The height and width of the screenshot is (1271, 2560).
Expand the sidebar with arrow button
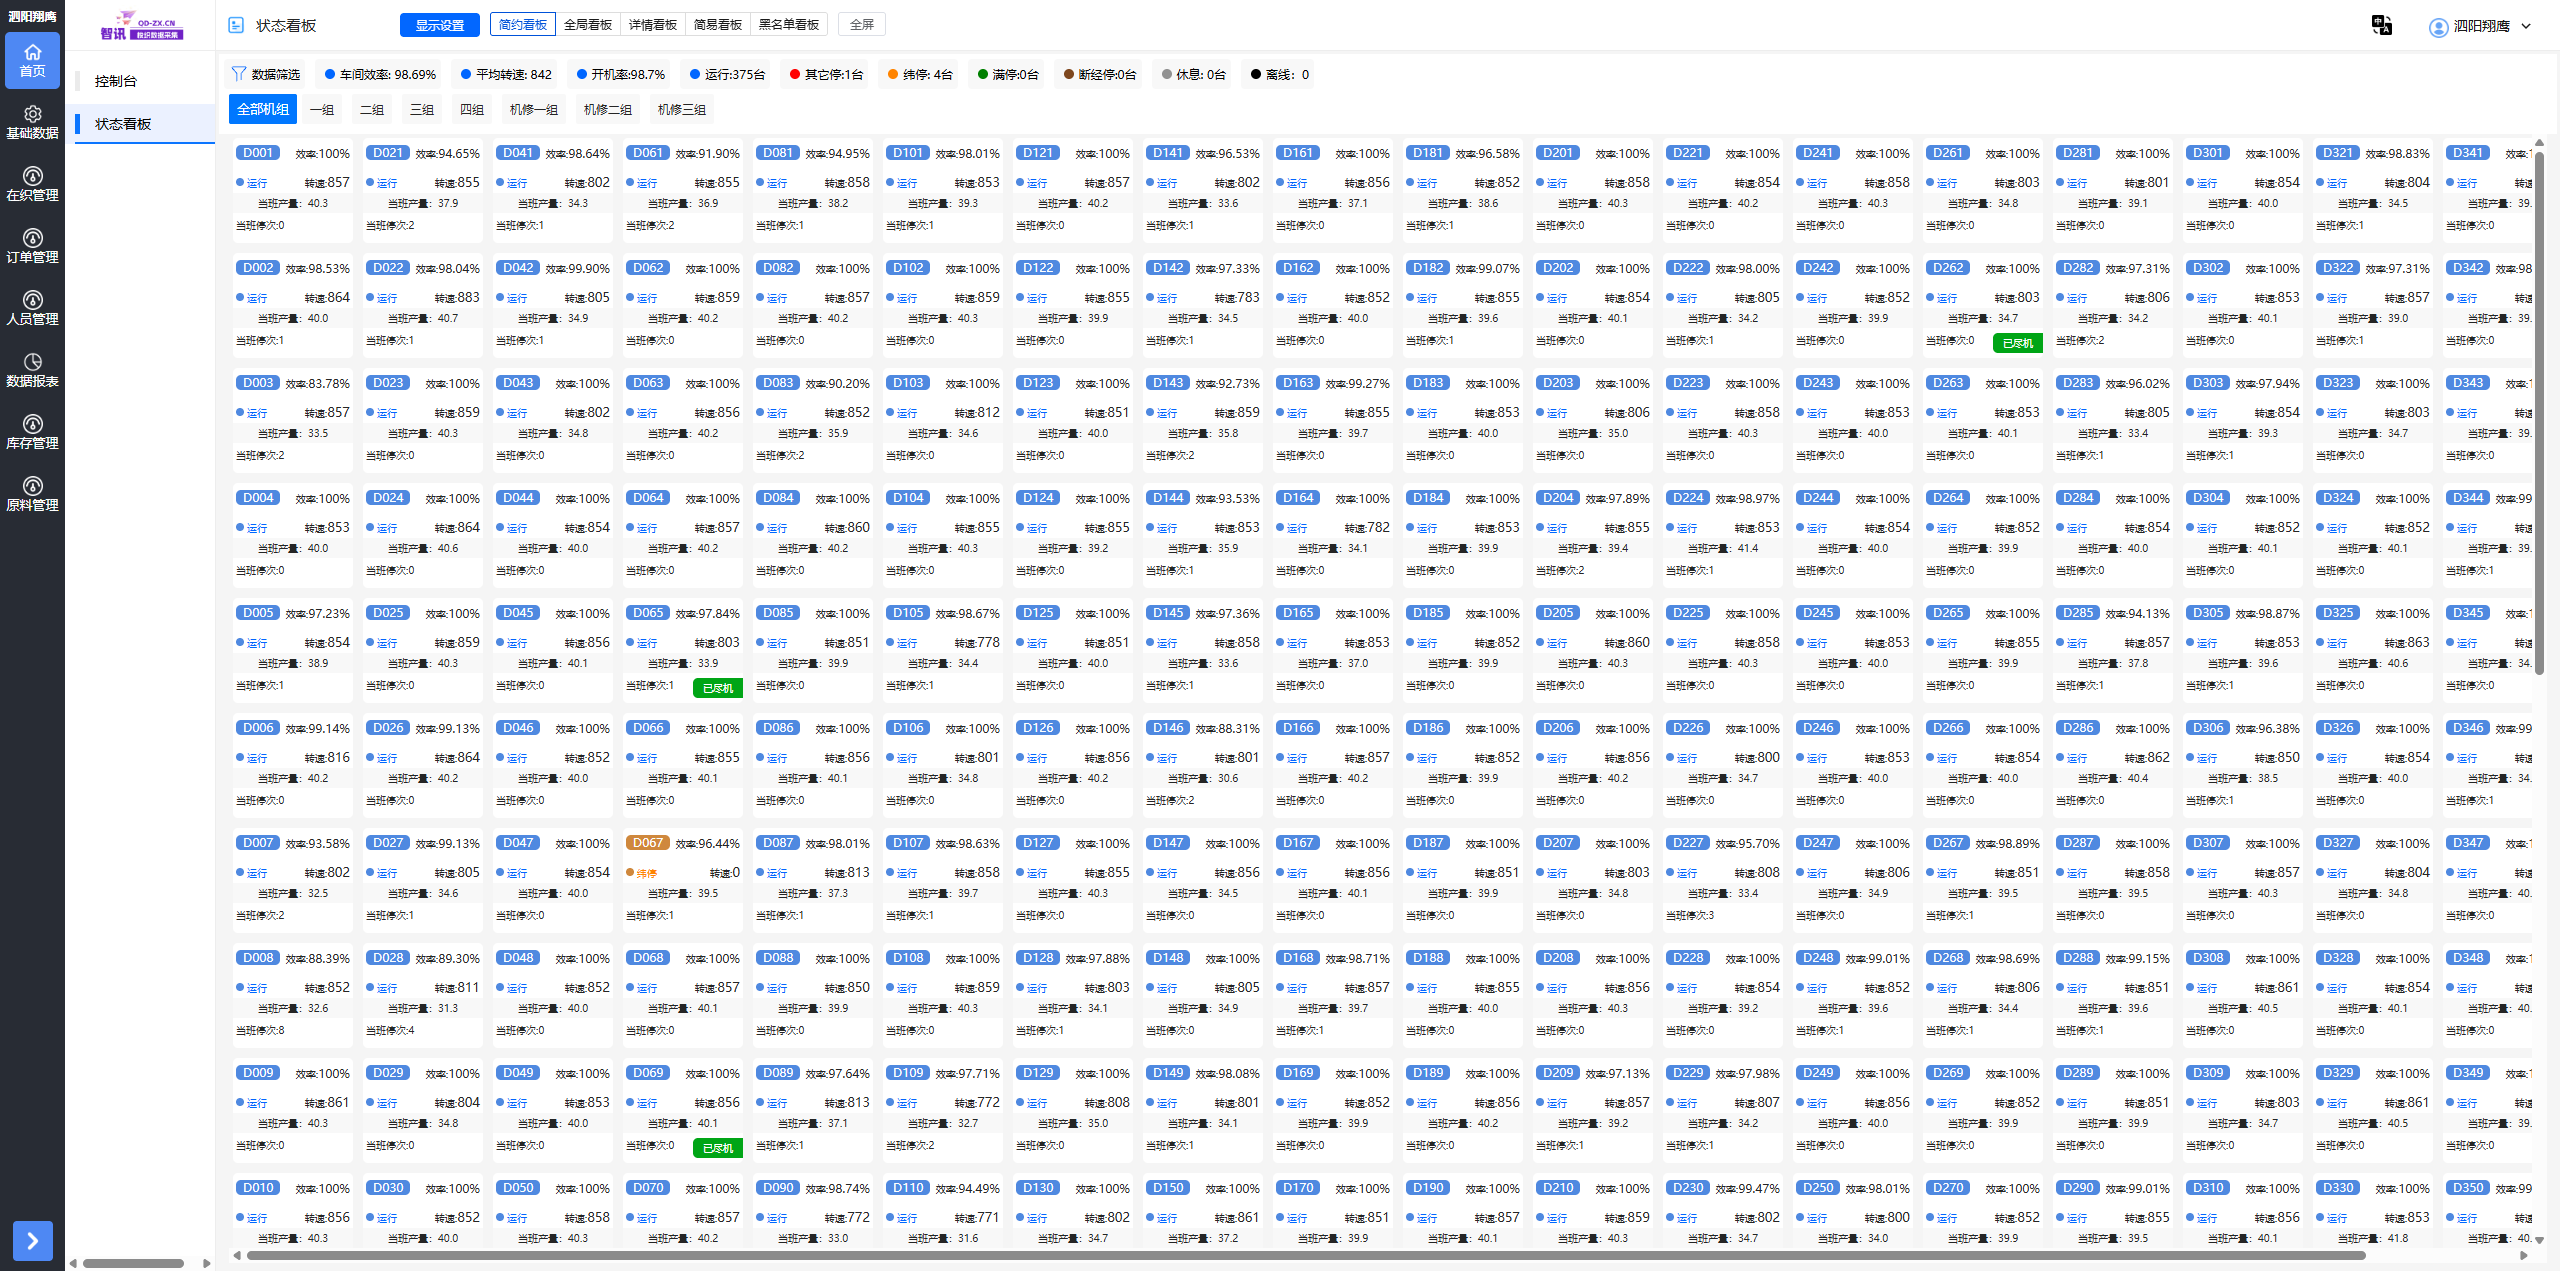32,1240
